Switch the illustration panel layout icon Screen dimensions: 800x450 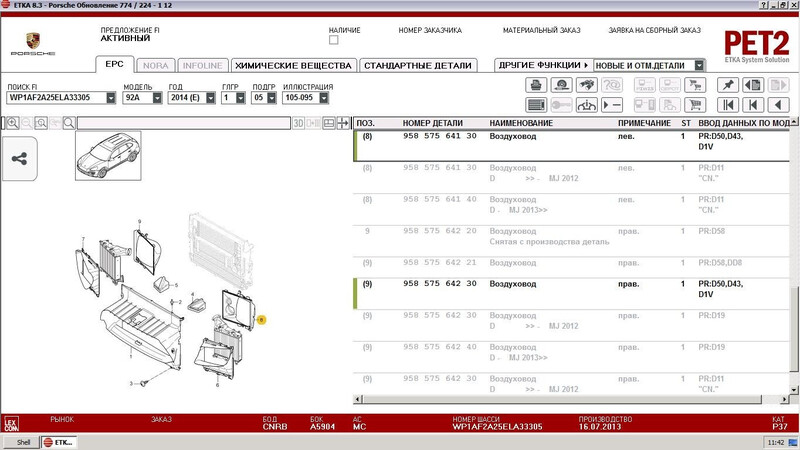click(x=329, y=123)
